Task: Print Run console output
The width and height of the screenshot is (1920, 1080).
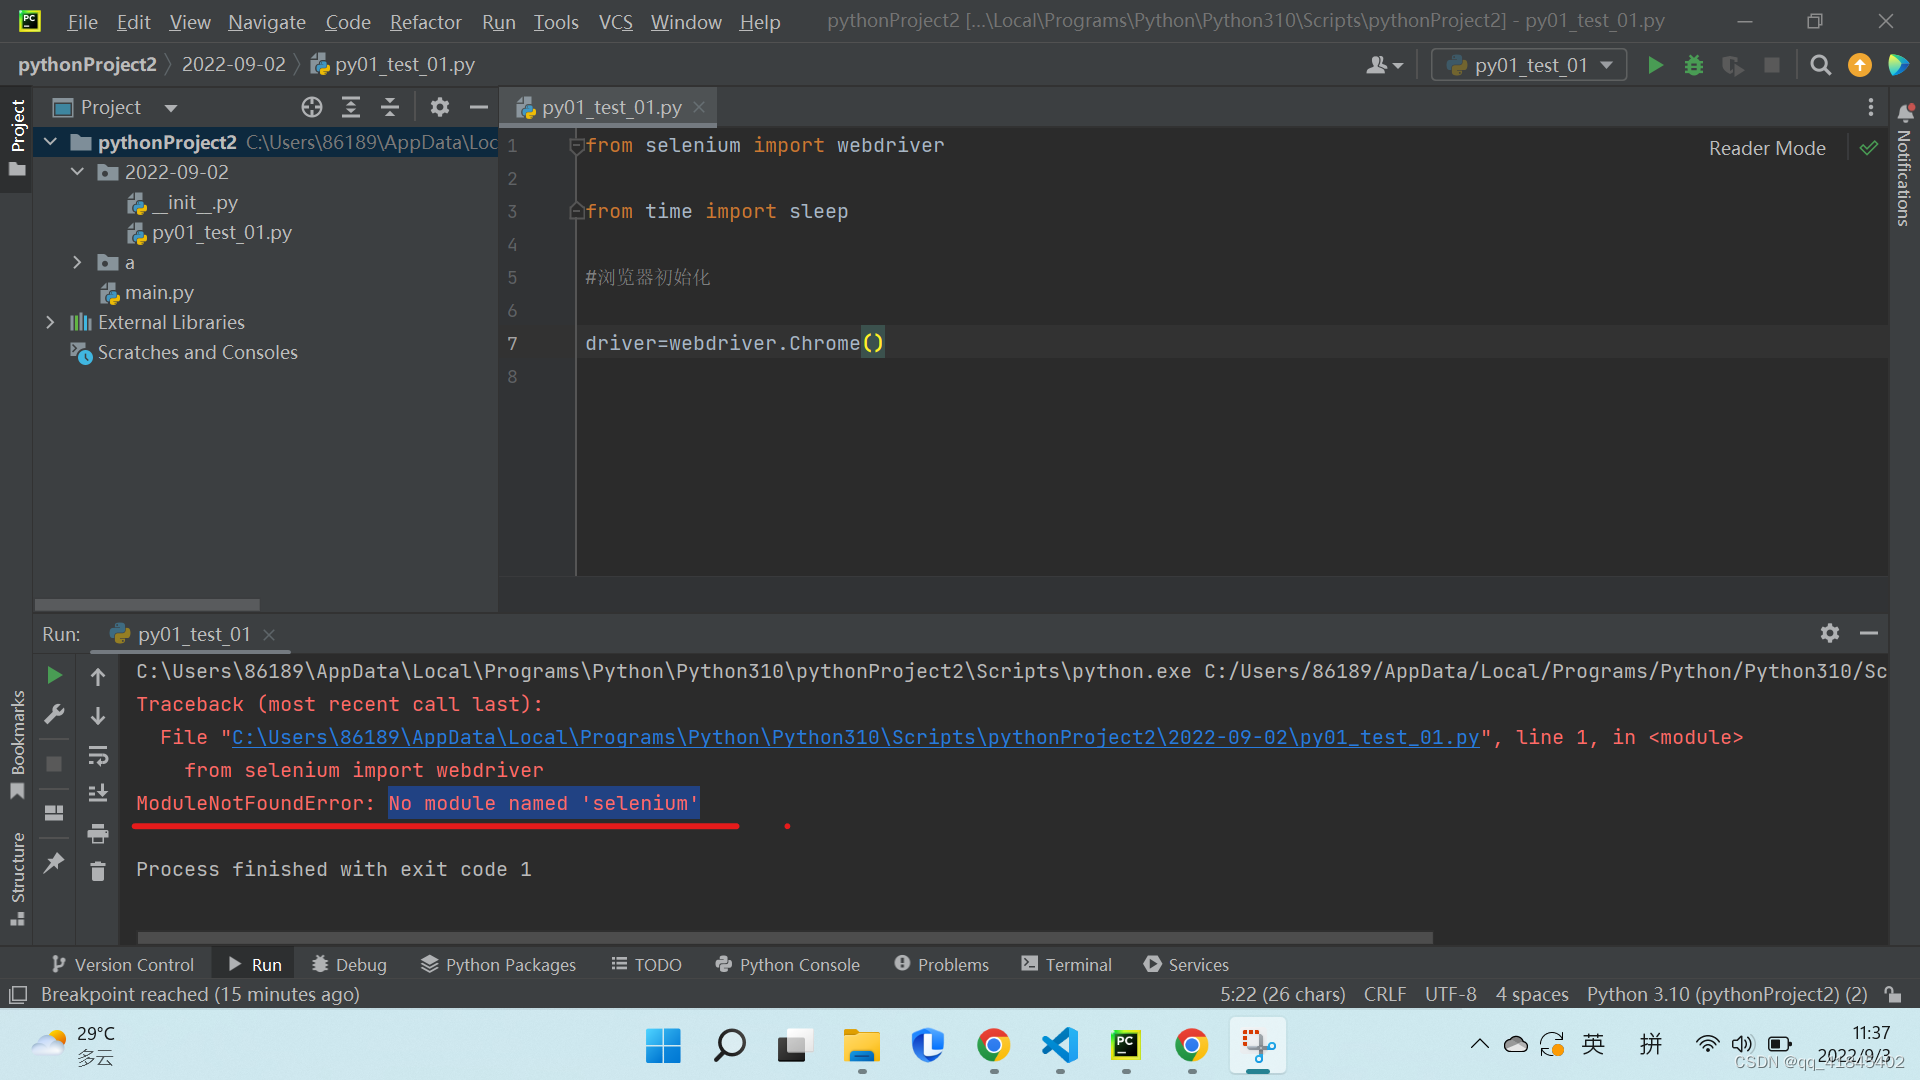Action: pyautogui.click(x=98, y=833)
